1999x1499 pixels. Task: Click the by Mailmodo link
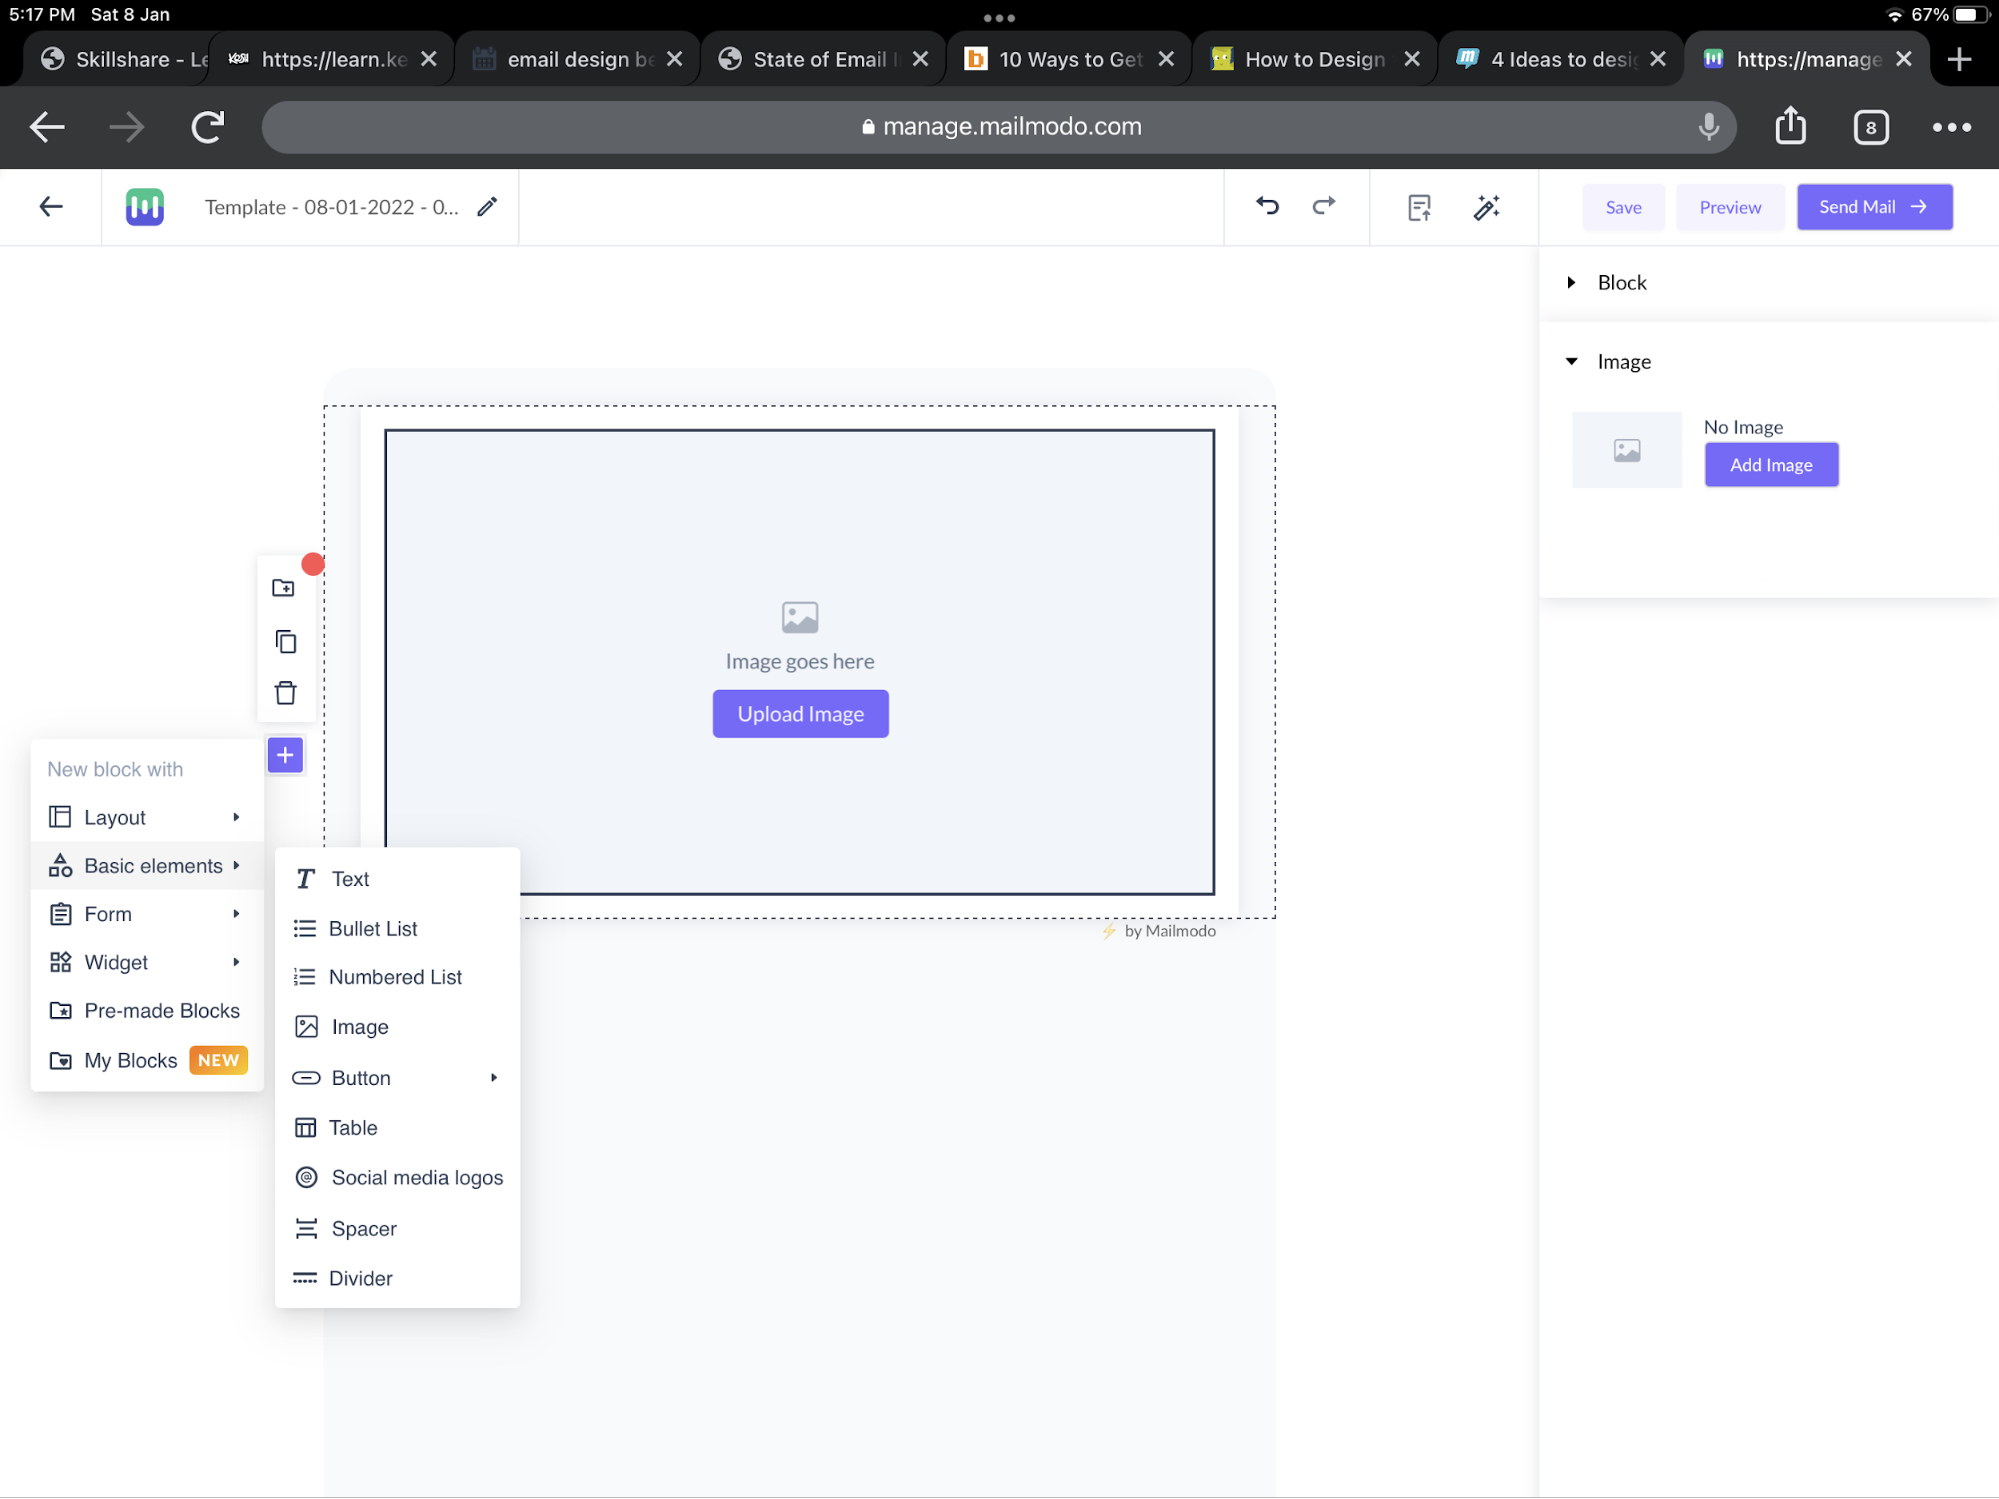point(1159,931)
